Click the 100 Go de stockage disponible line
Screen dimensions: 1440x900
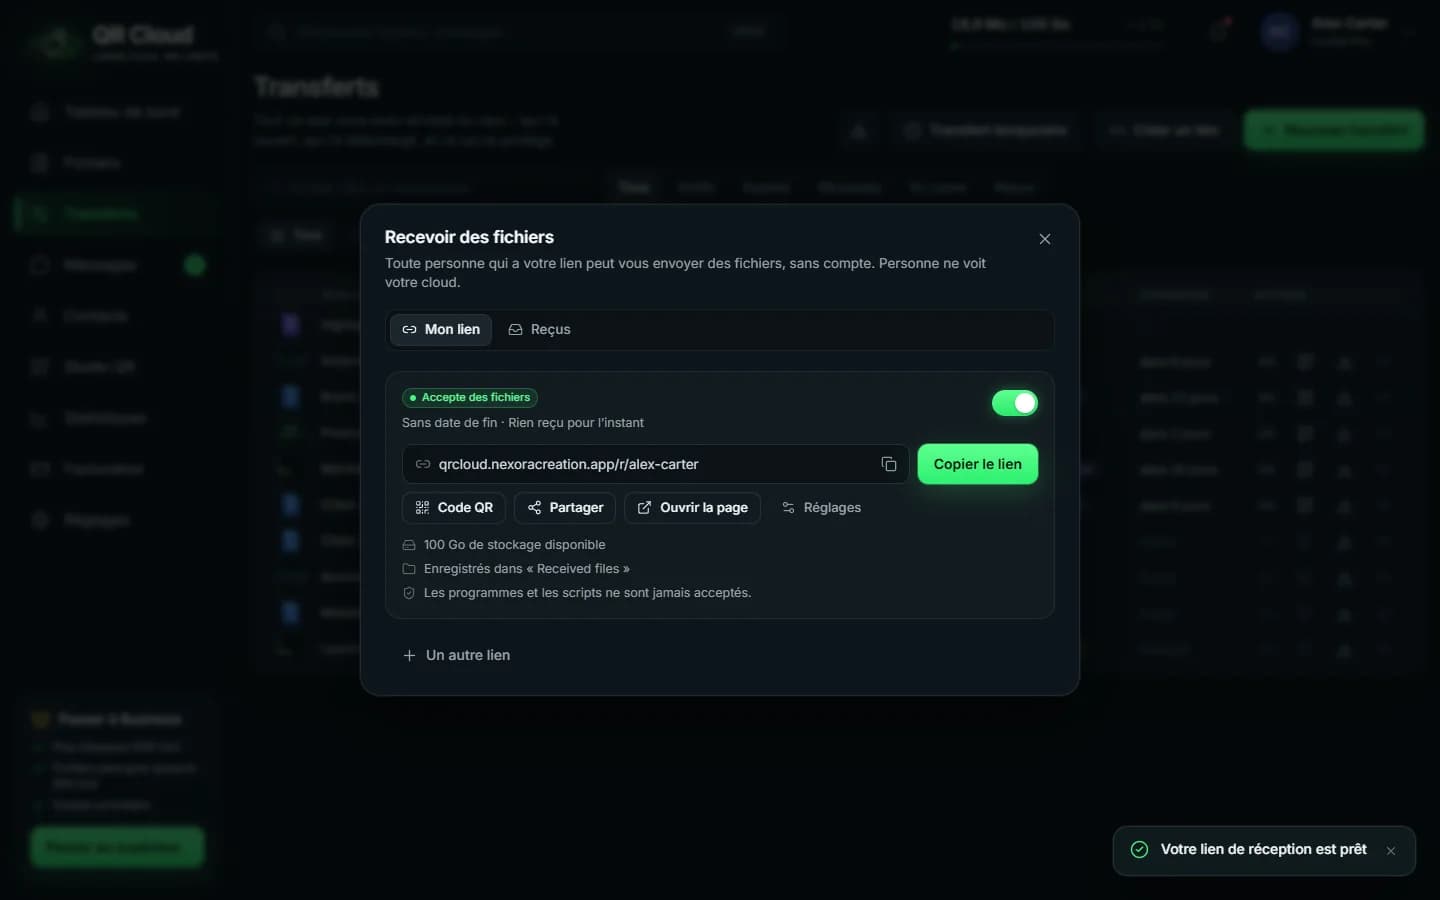504,545
